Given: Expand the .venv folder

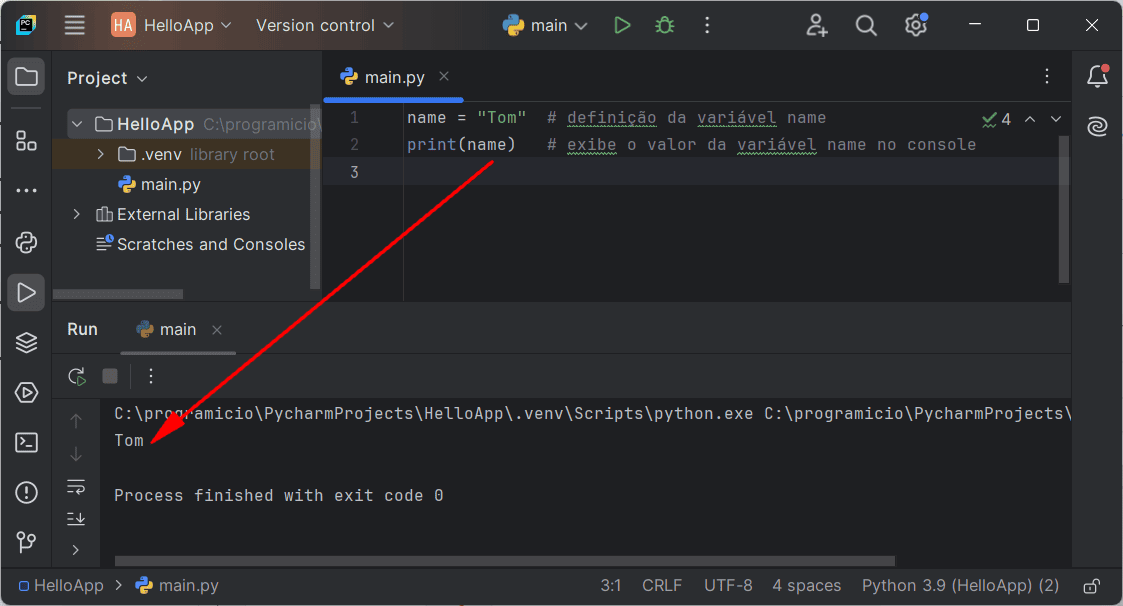Looking at the screenshot, I should point(100,154).
